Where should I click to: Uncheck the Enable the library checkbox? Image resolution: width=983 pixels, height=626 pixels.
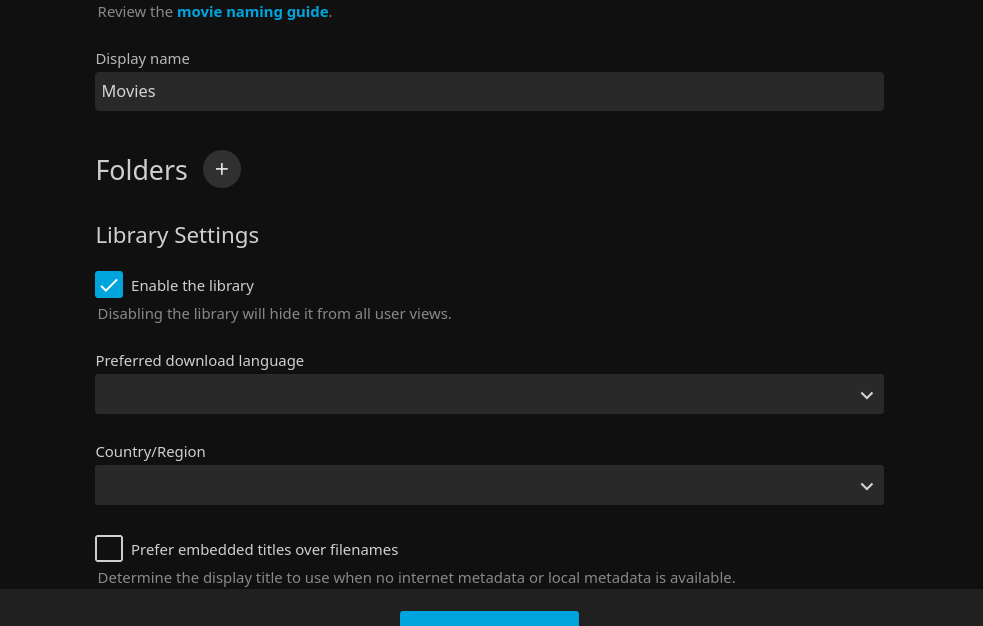tap(109, 284)
